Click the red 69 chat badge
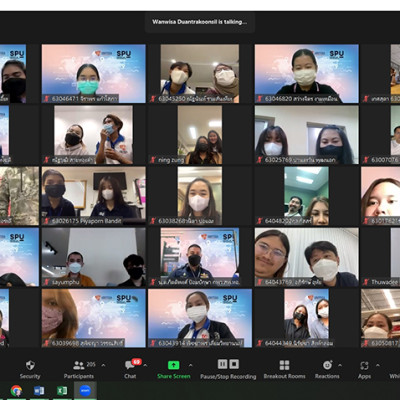This screenshot has height=400, width=400. (136, 362)
